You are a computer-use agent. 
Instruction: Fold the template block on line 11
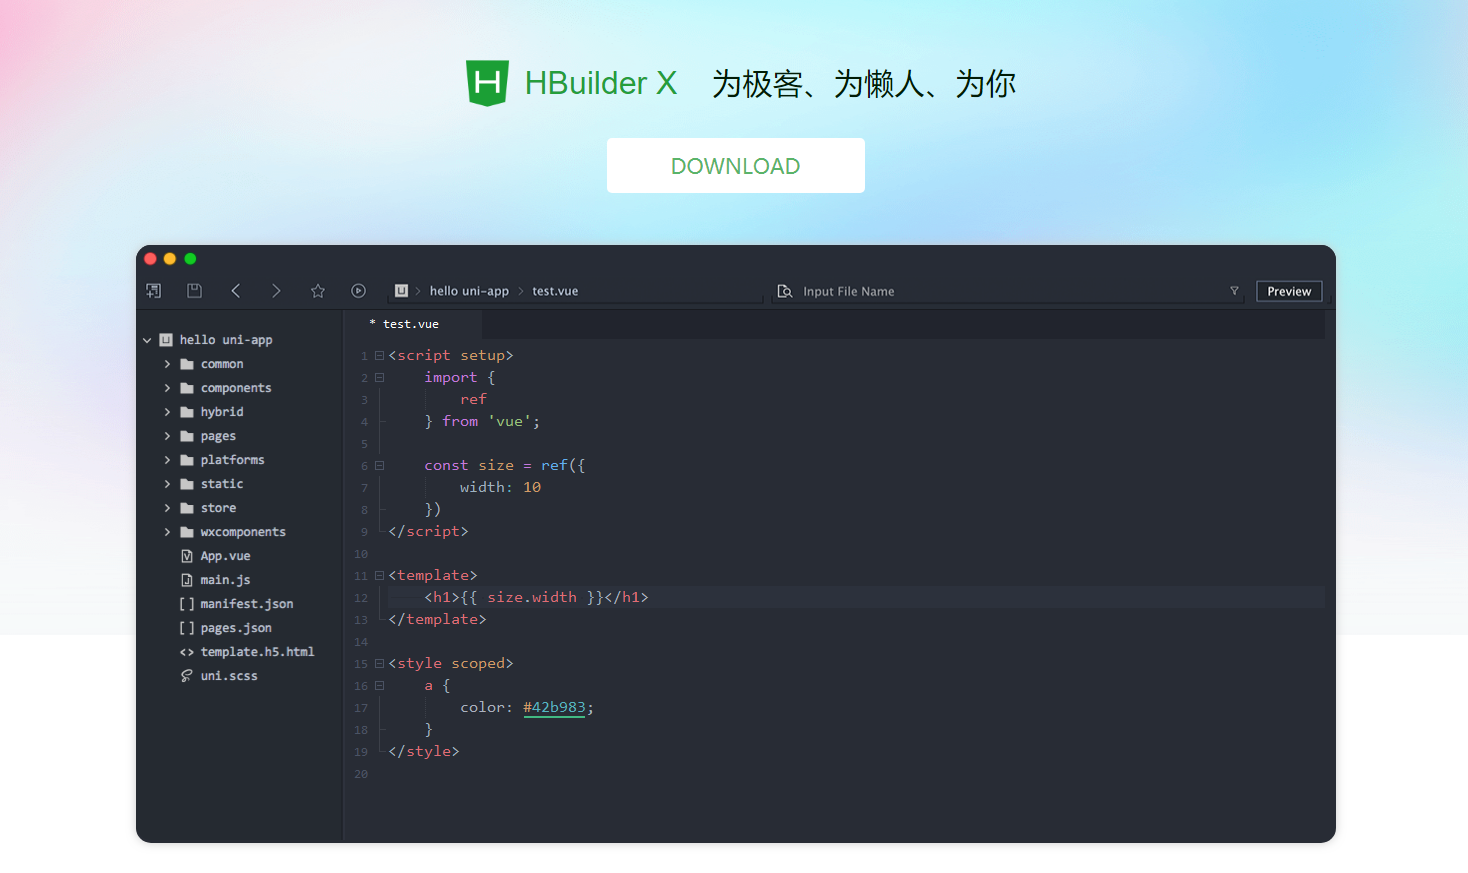click(379, 576)
